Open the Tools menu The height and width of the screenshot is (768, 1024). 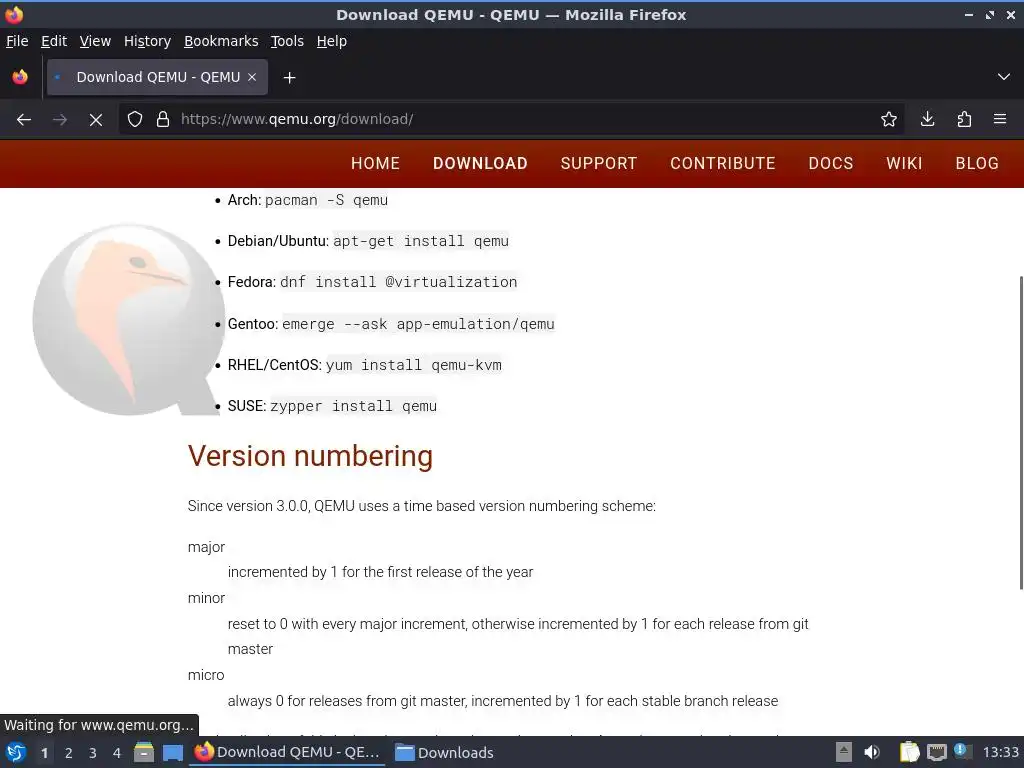tap(287, 41)
